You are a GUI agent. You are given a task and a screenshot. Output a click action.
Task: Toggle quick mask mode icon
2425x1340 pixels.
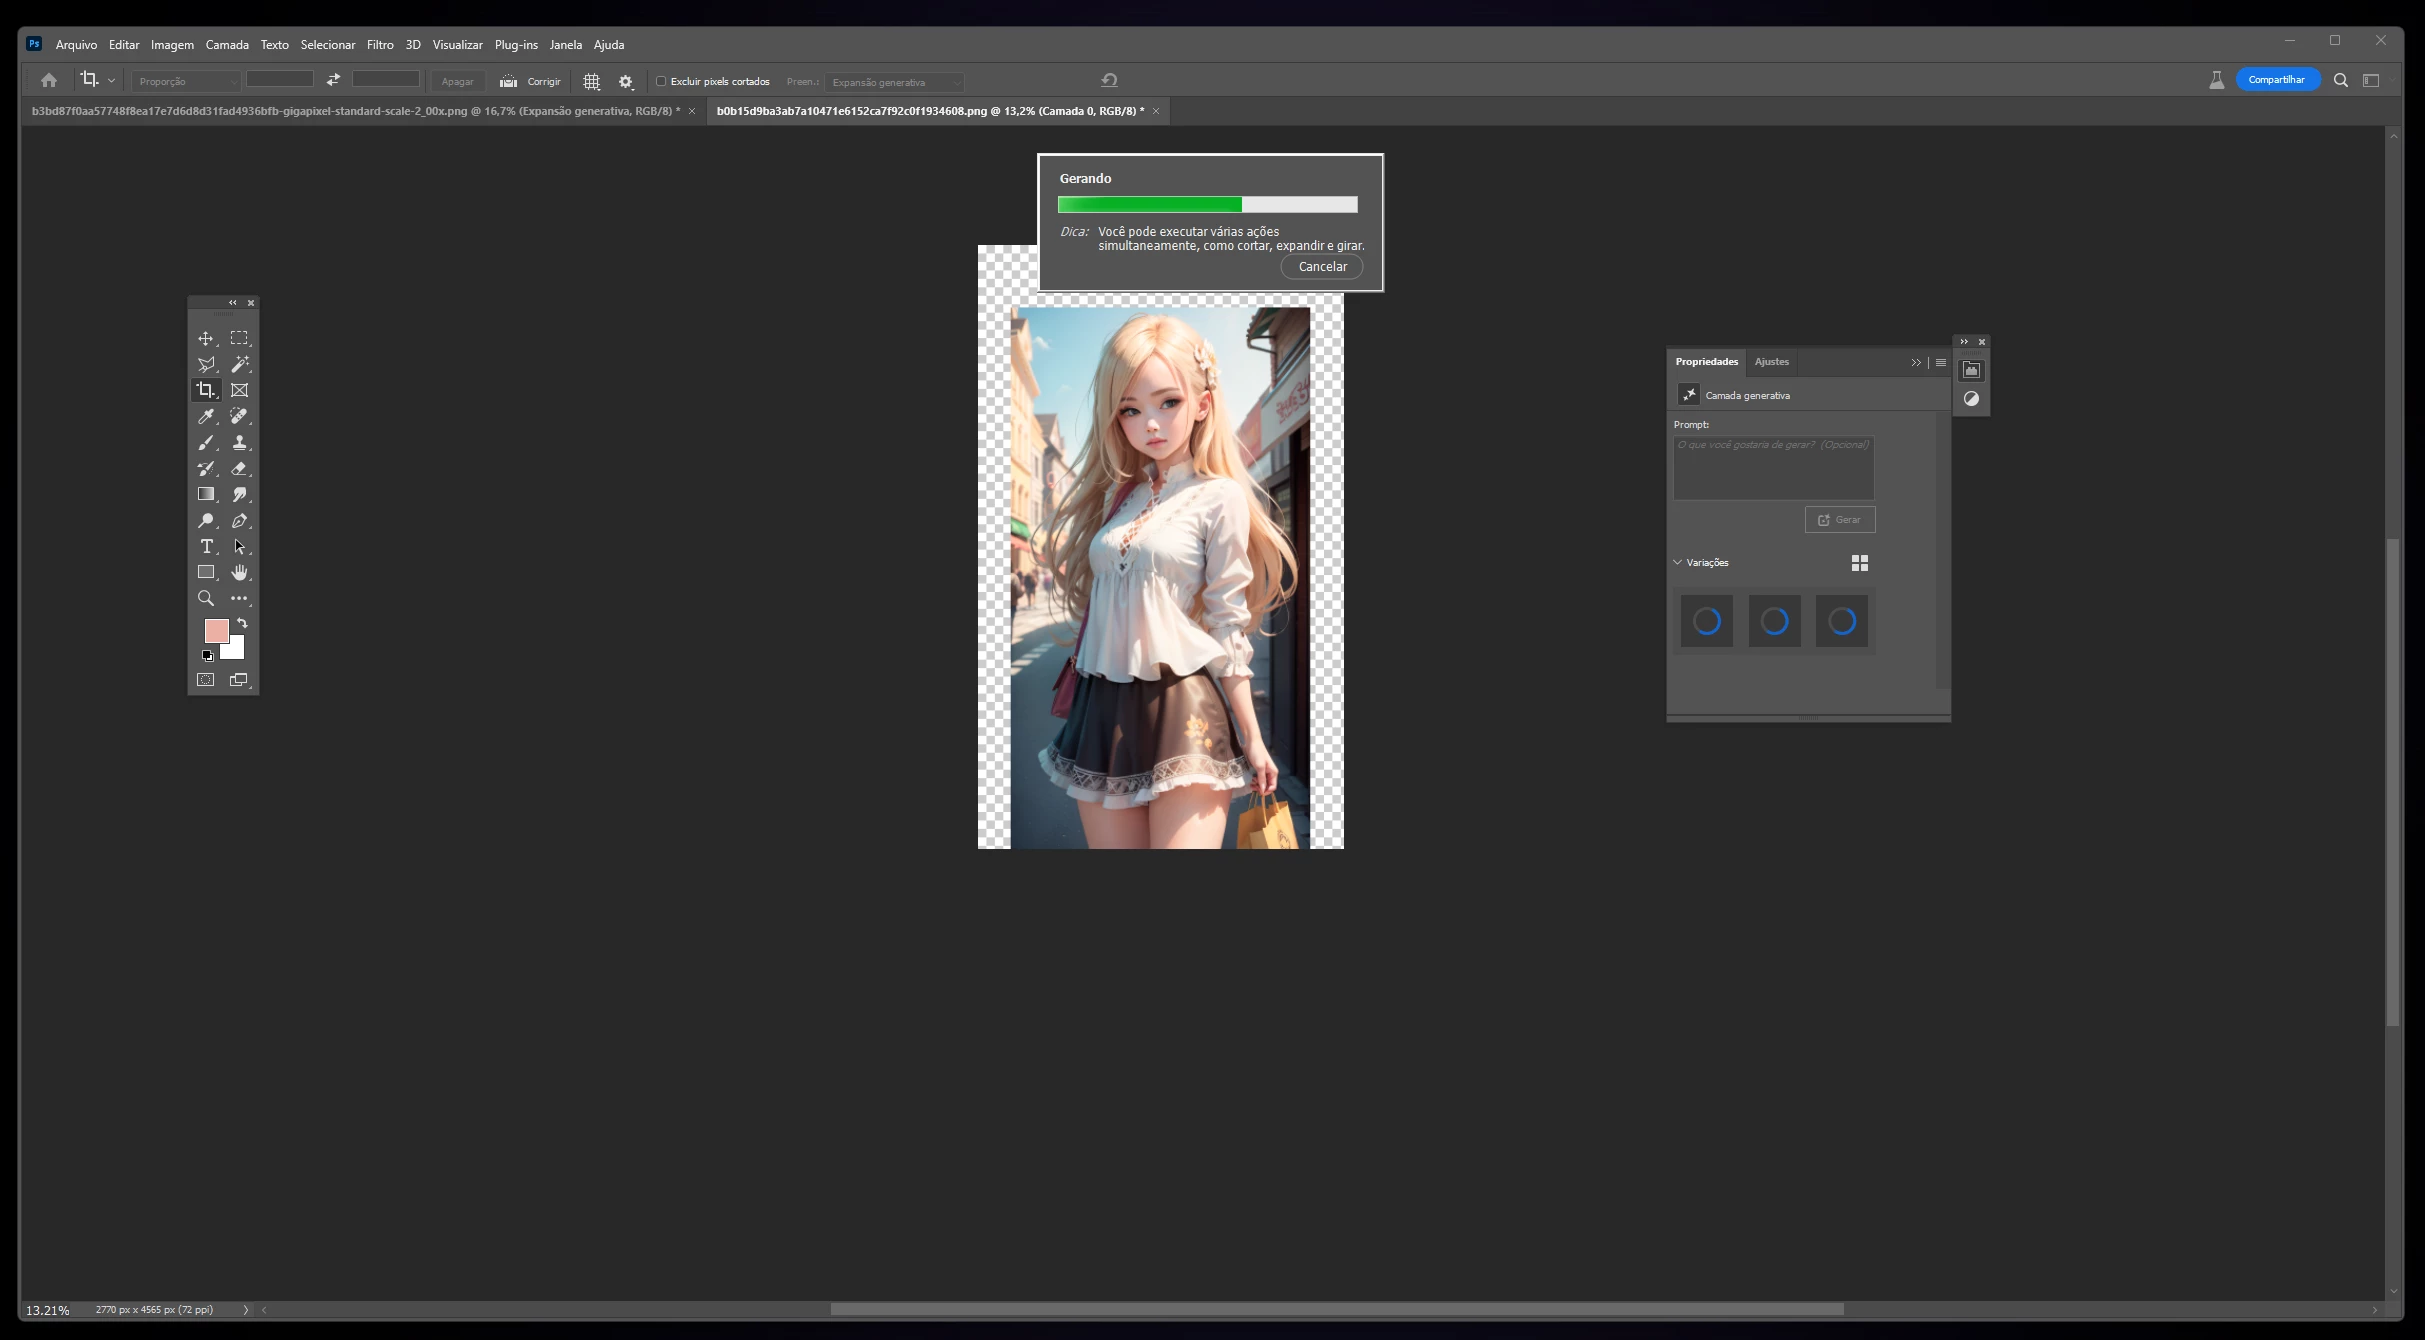pos(205,680)
